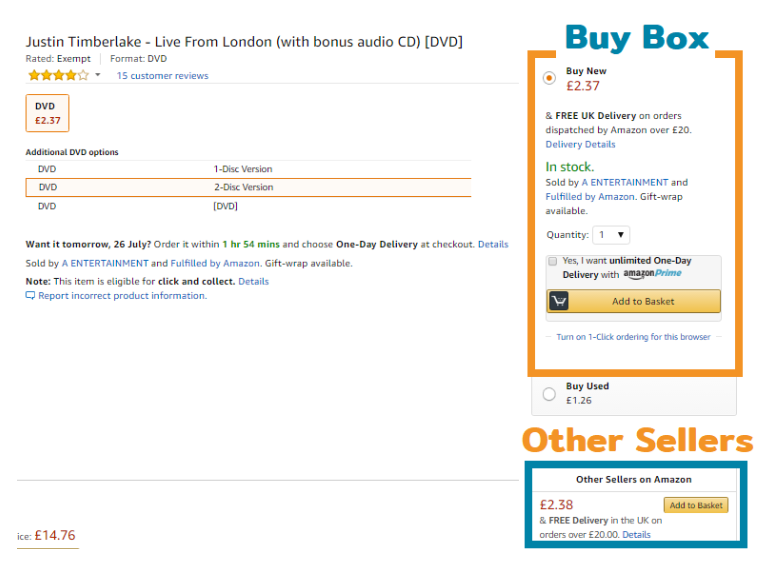Add the £2.38 other seller offer to basket
Image resolution: width=780 pixels, height=573 pixels.
pos(695,505)
